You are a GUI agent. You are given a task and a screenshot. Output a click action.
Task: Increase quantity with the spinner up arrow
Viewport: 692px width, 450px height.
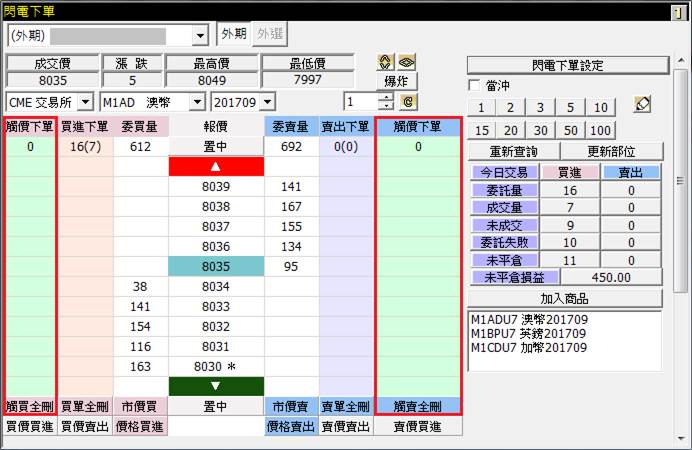386,98
